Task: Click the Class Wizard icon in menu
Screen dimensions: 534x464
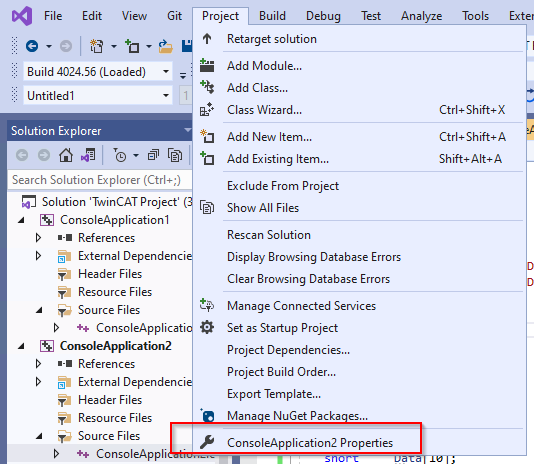Action: click(207, 110)
